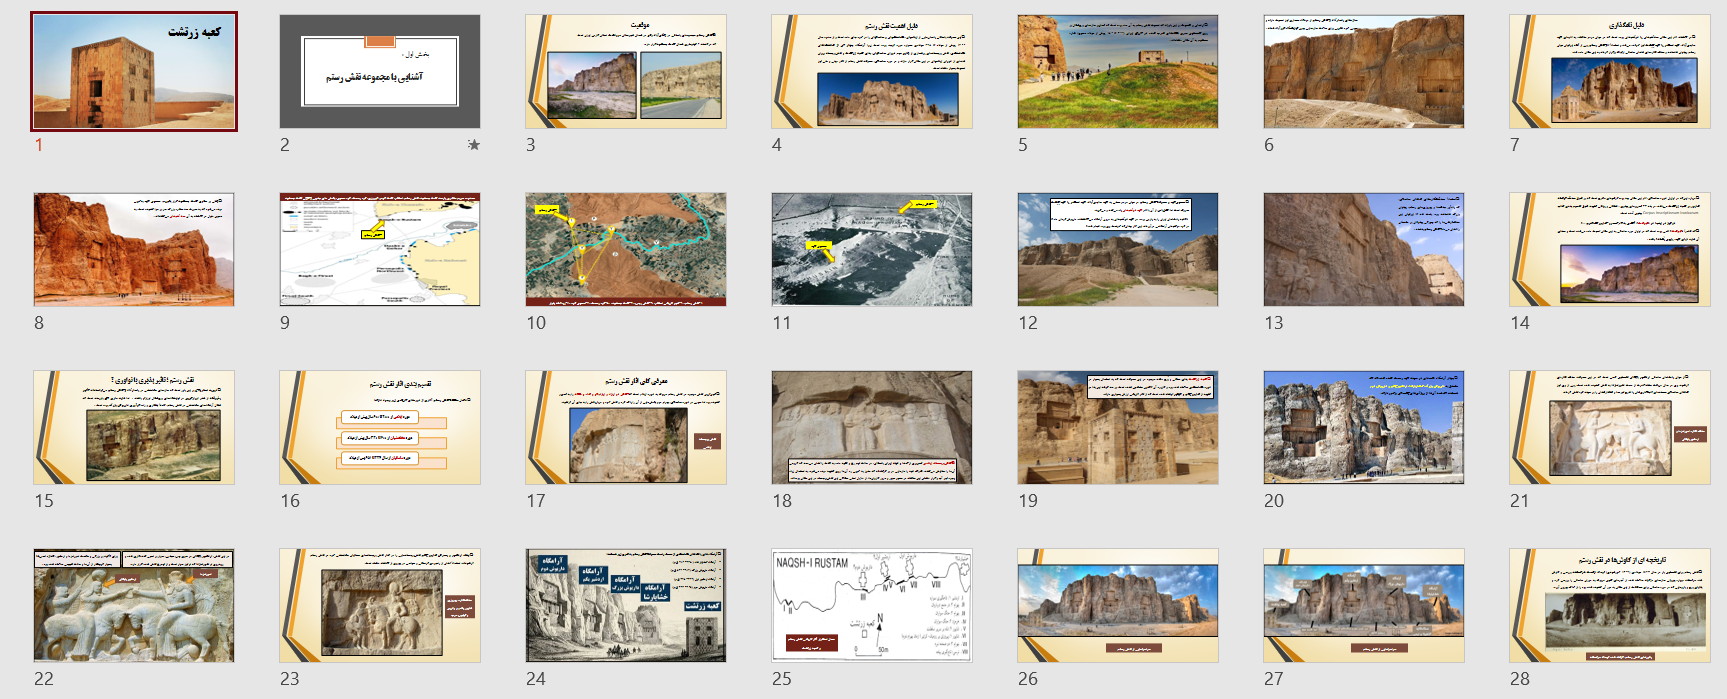1727x699 pixels.
Task: Select slide 2 gray section title thumbnail
Action: click(380, 72)
